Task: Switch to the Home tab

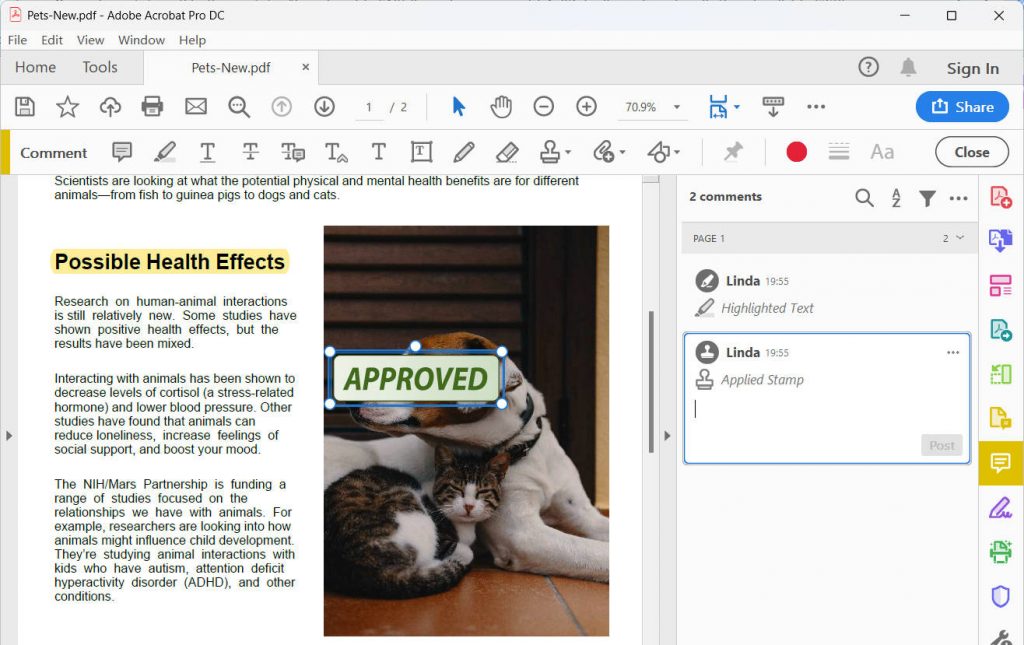Action: point(34,67)
